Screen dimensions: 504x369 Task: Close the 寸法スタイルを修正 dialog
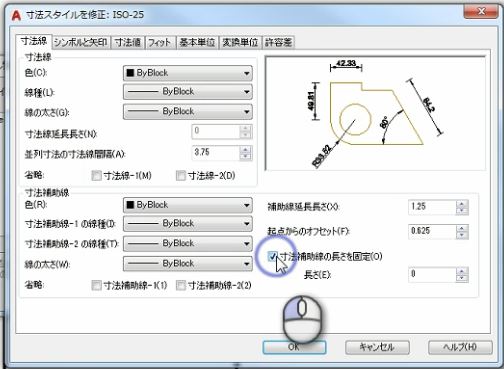tap(481, 12)
